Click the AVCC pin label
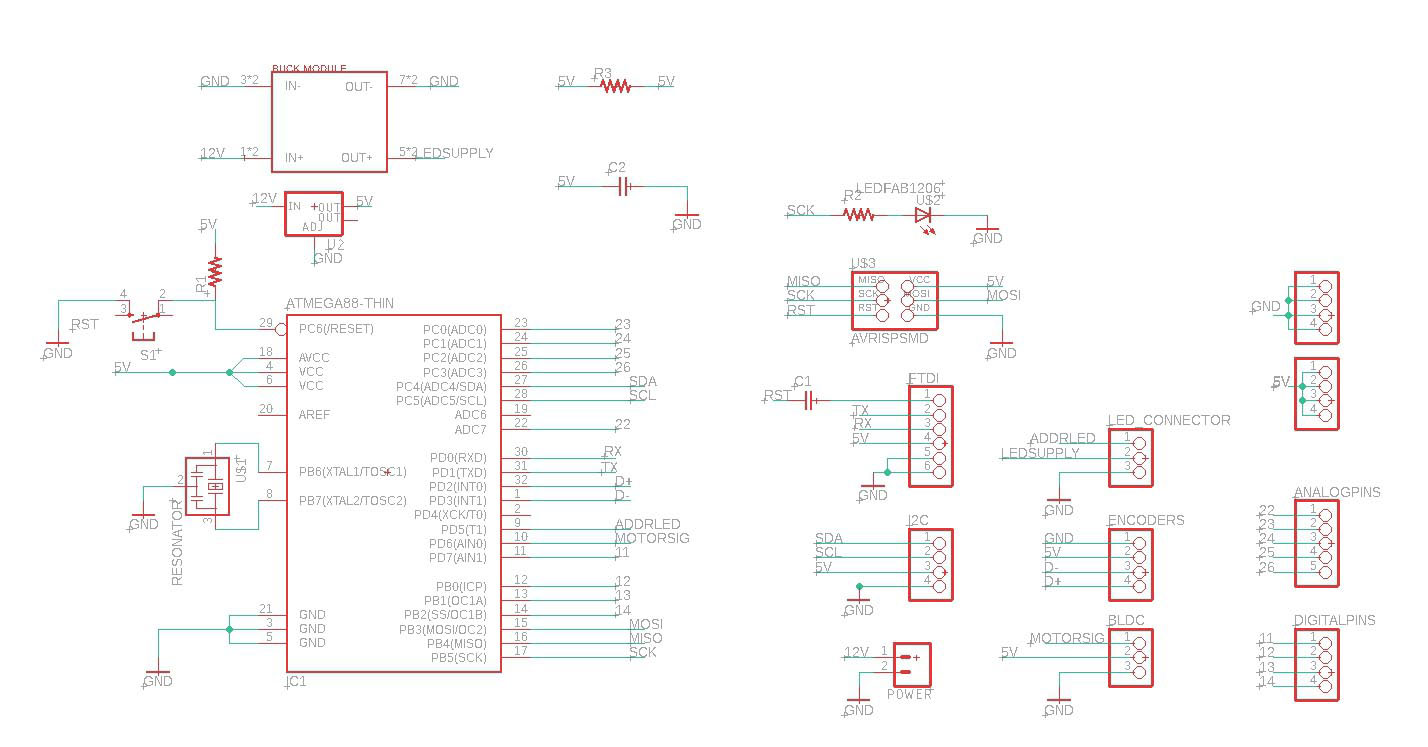The width and height of the screenshot is (1428, 747). 314,357
